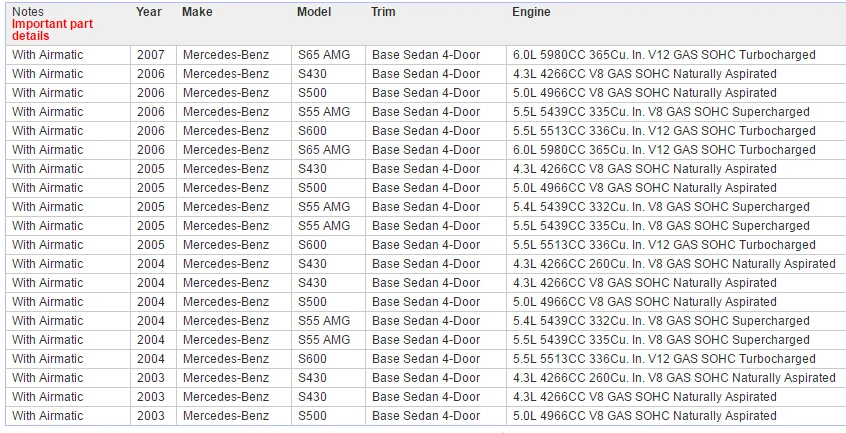Click the 2004 S600 V12 Turbocharged engine cell
The height and width of the screenshot is (433, 846).
click(676, 359)
